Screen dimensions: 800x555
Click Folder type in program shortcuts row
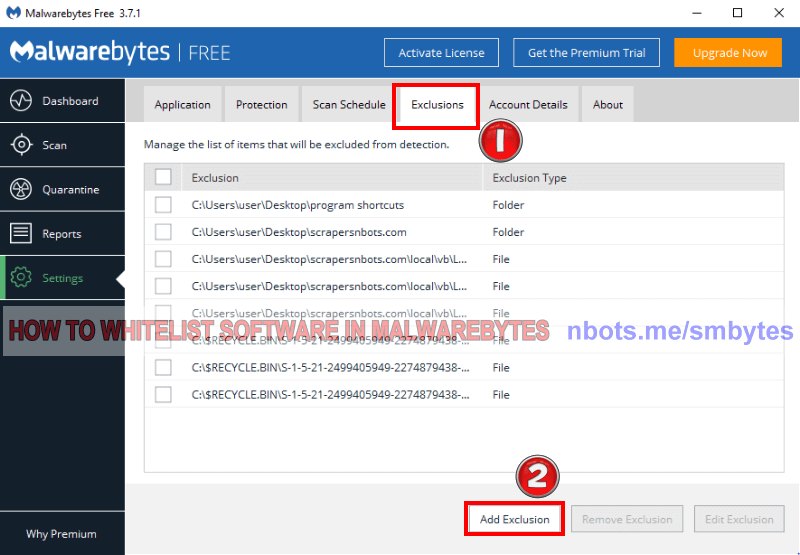pos(508,205)
